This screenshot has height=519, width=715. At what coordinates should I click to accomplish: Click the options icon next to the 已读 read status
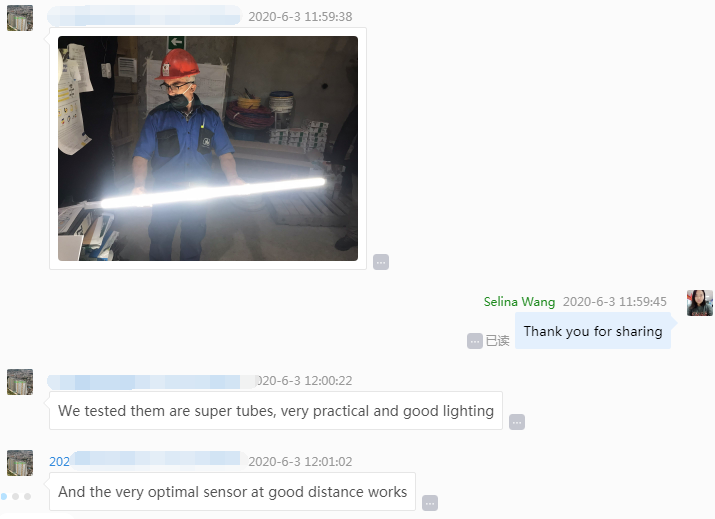[475, 341]
